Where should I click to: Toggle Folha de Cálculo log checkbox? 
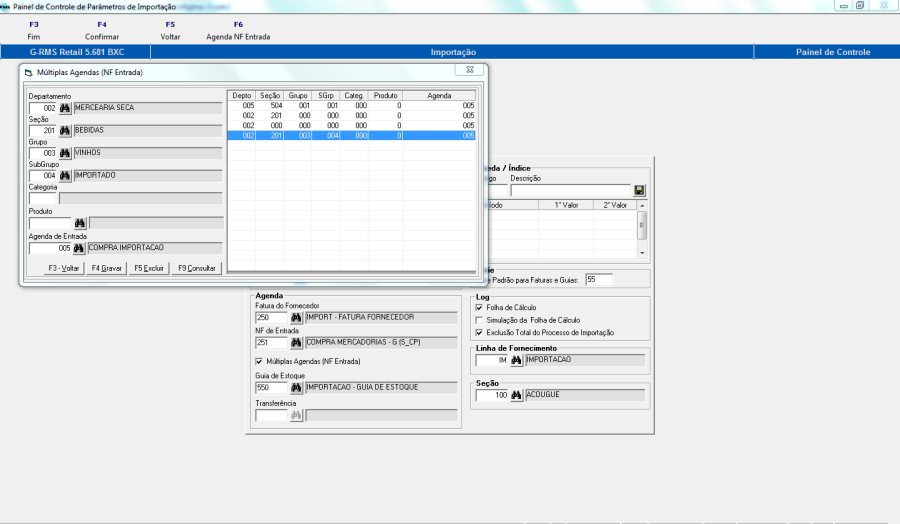pyautogui.click(x=479, y=308)
